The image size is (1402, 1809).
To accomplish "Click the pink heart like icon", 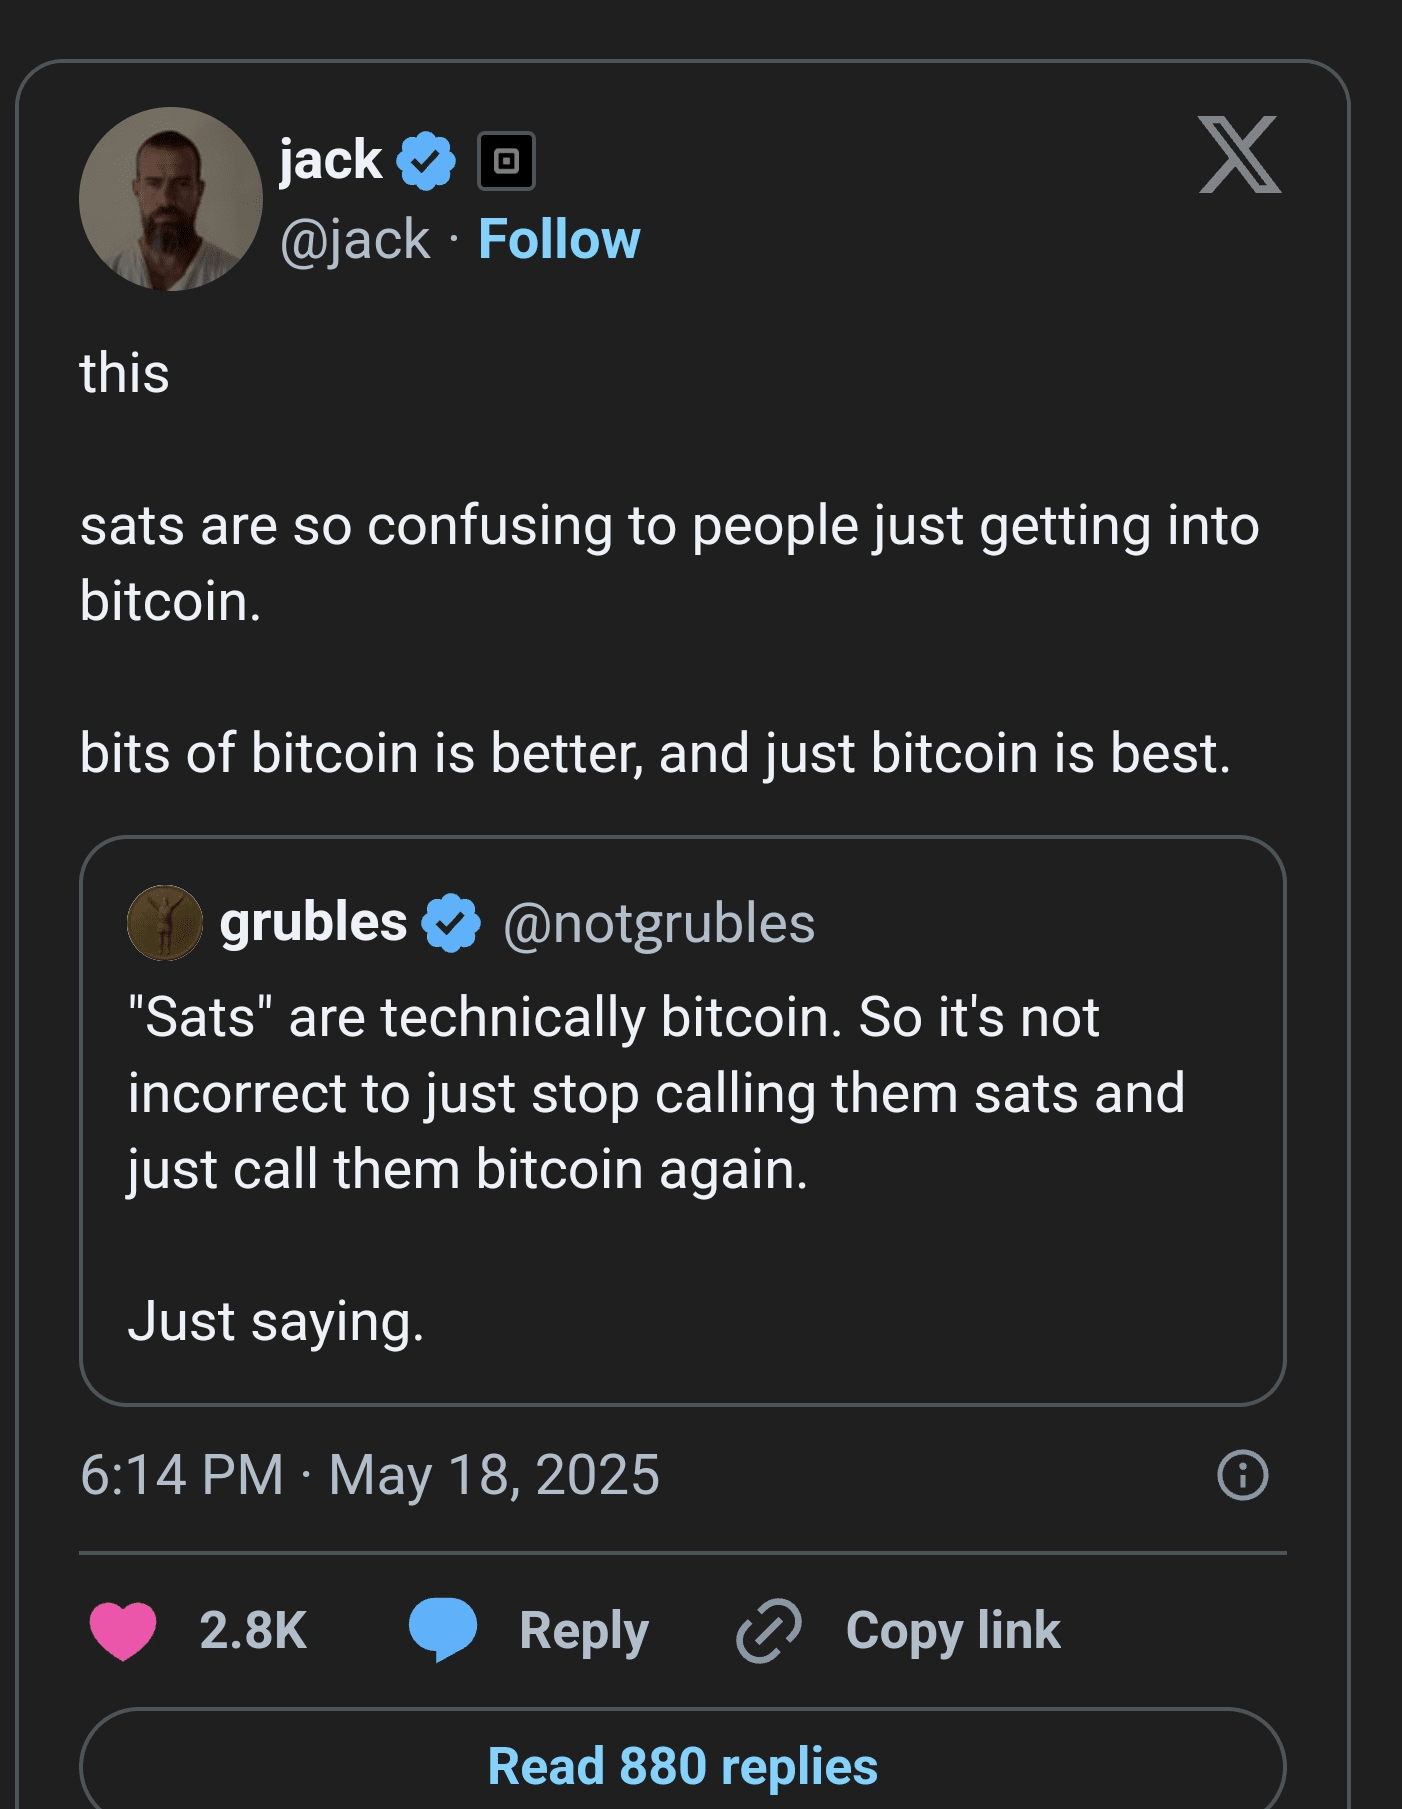I will tap(123, 1630).
